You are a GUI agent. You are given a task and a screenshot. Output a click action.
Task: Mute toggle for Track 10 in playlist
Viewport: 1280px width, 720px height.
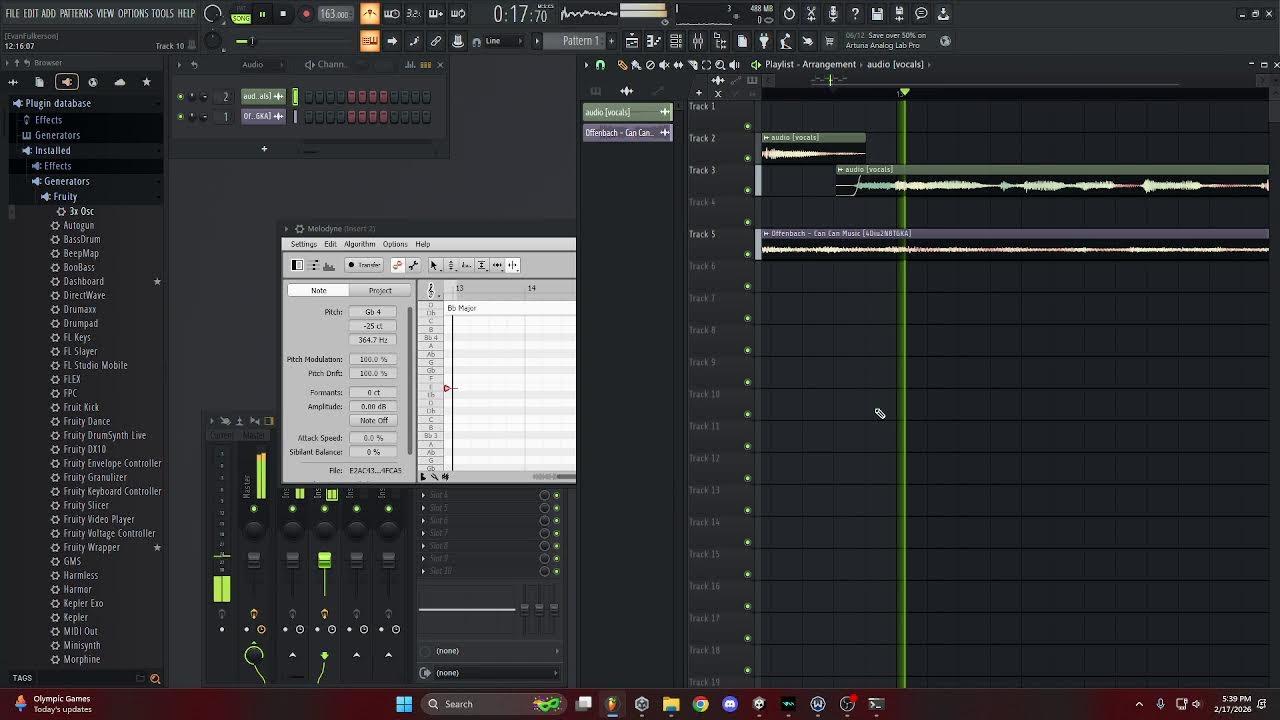747,414
